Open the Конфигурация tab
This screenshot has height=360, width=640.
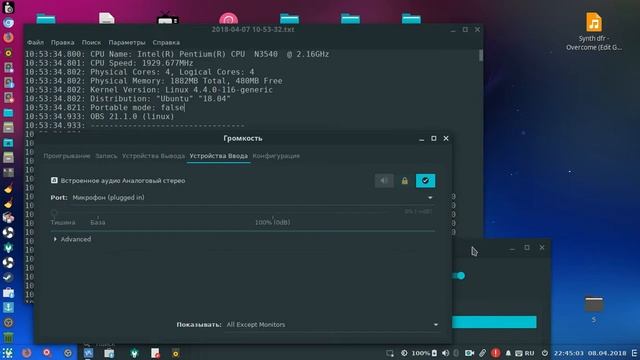[x=276, y=156]
